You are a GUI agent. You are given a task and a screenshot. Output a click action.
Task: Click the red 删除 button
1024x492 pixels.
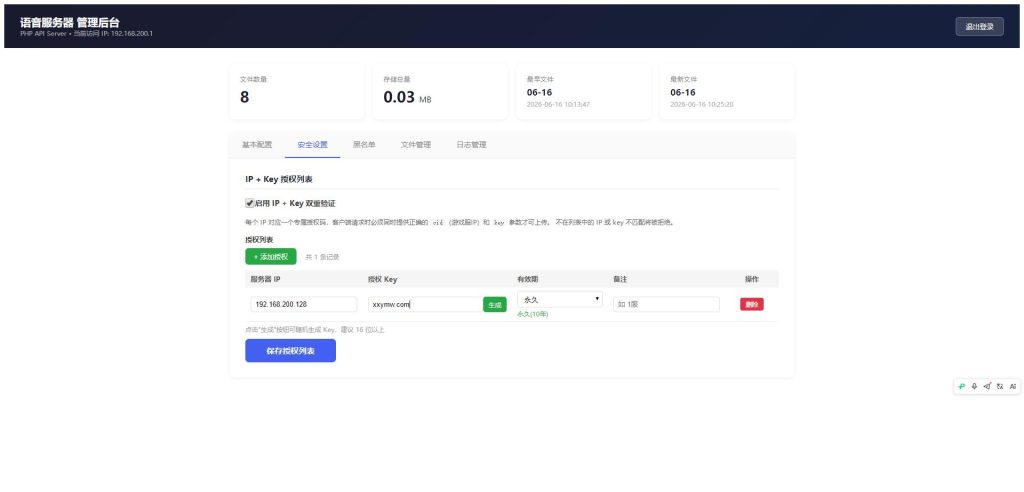click(752, 304)
